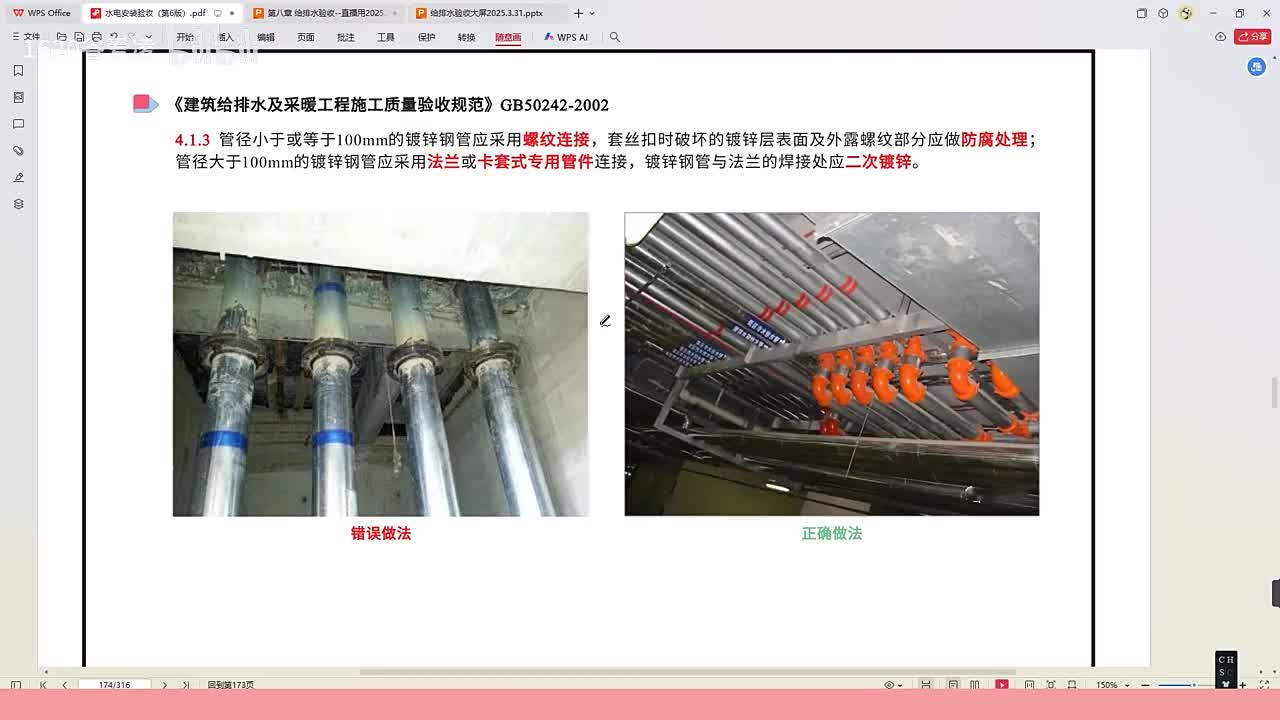Screen dimensions: 1280x720
Task: Switch to 第八章 给排水验收 presentation tab
Action: pos(324,13)
